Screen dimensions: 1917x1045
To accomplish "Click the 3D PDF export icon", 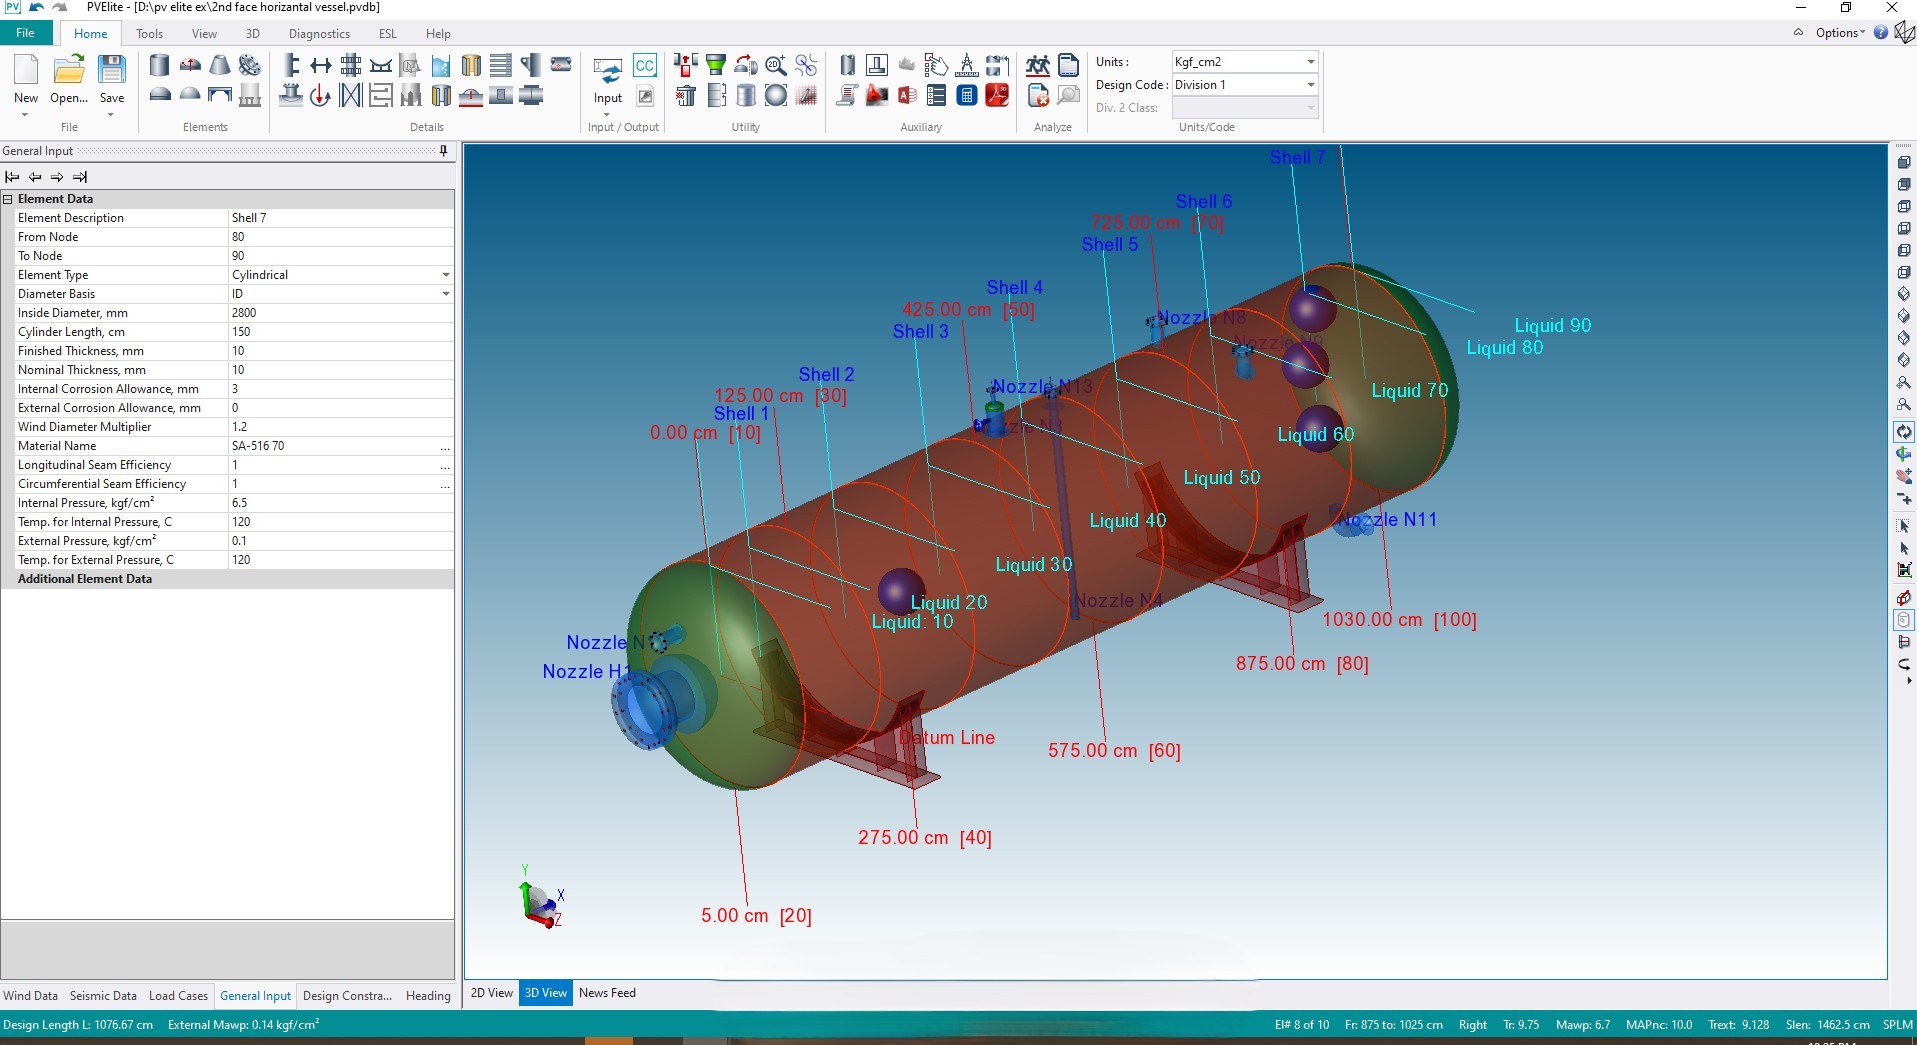I will (x=997, y=96).
